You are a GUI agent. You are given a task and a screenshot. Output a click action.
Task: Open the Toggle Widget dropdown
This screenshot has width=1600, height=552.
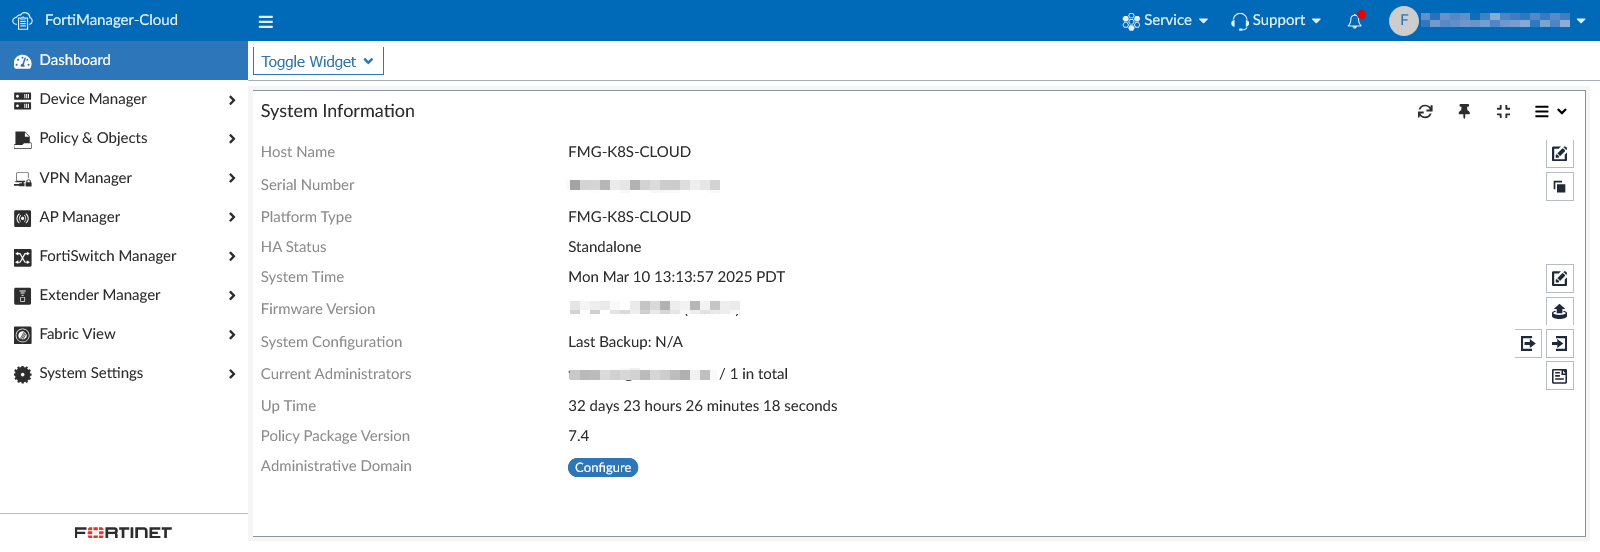point(318,61)
